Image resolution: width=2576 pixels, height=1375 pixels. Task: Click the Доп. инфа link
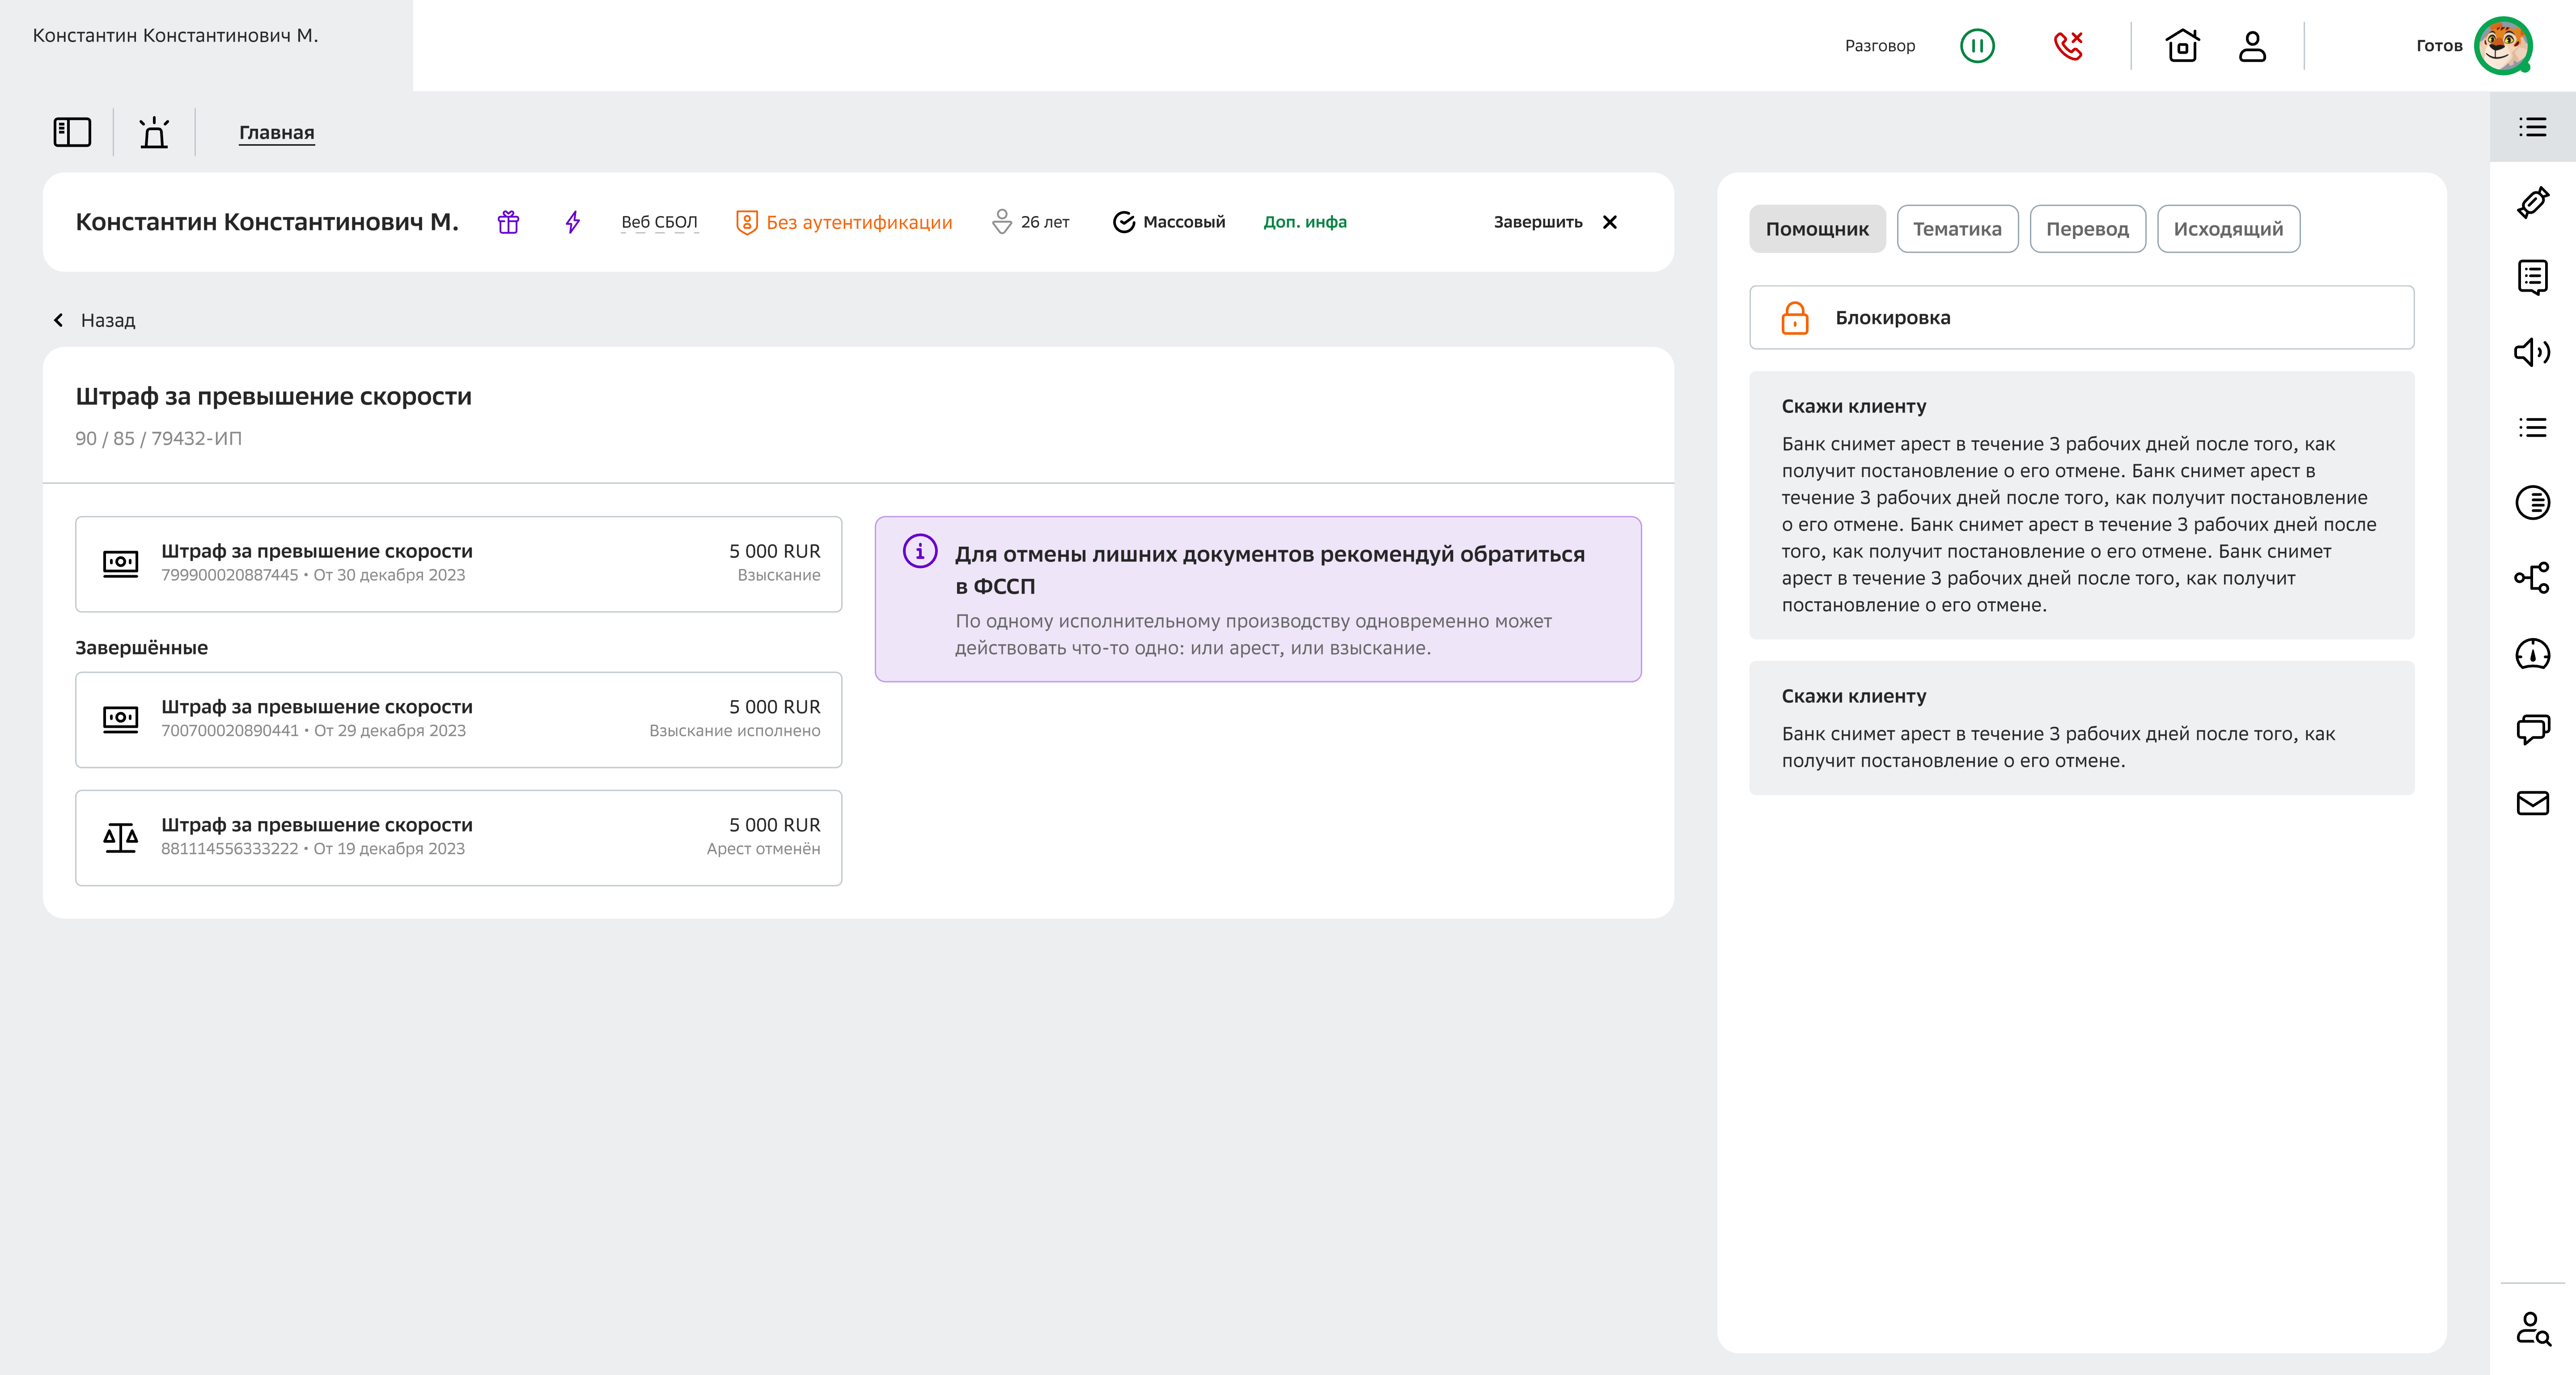point(1304,222)
